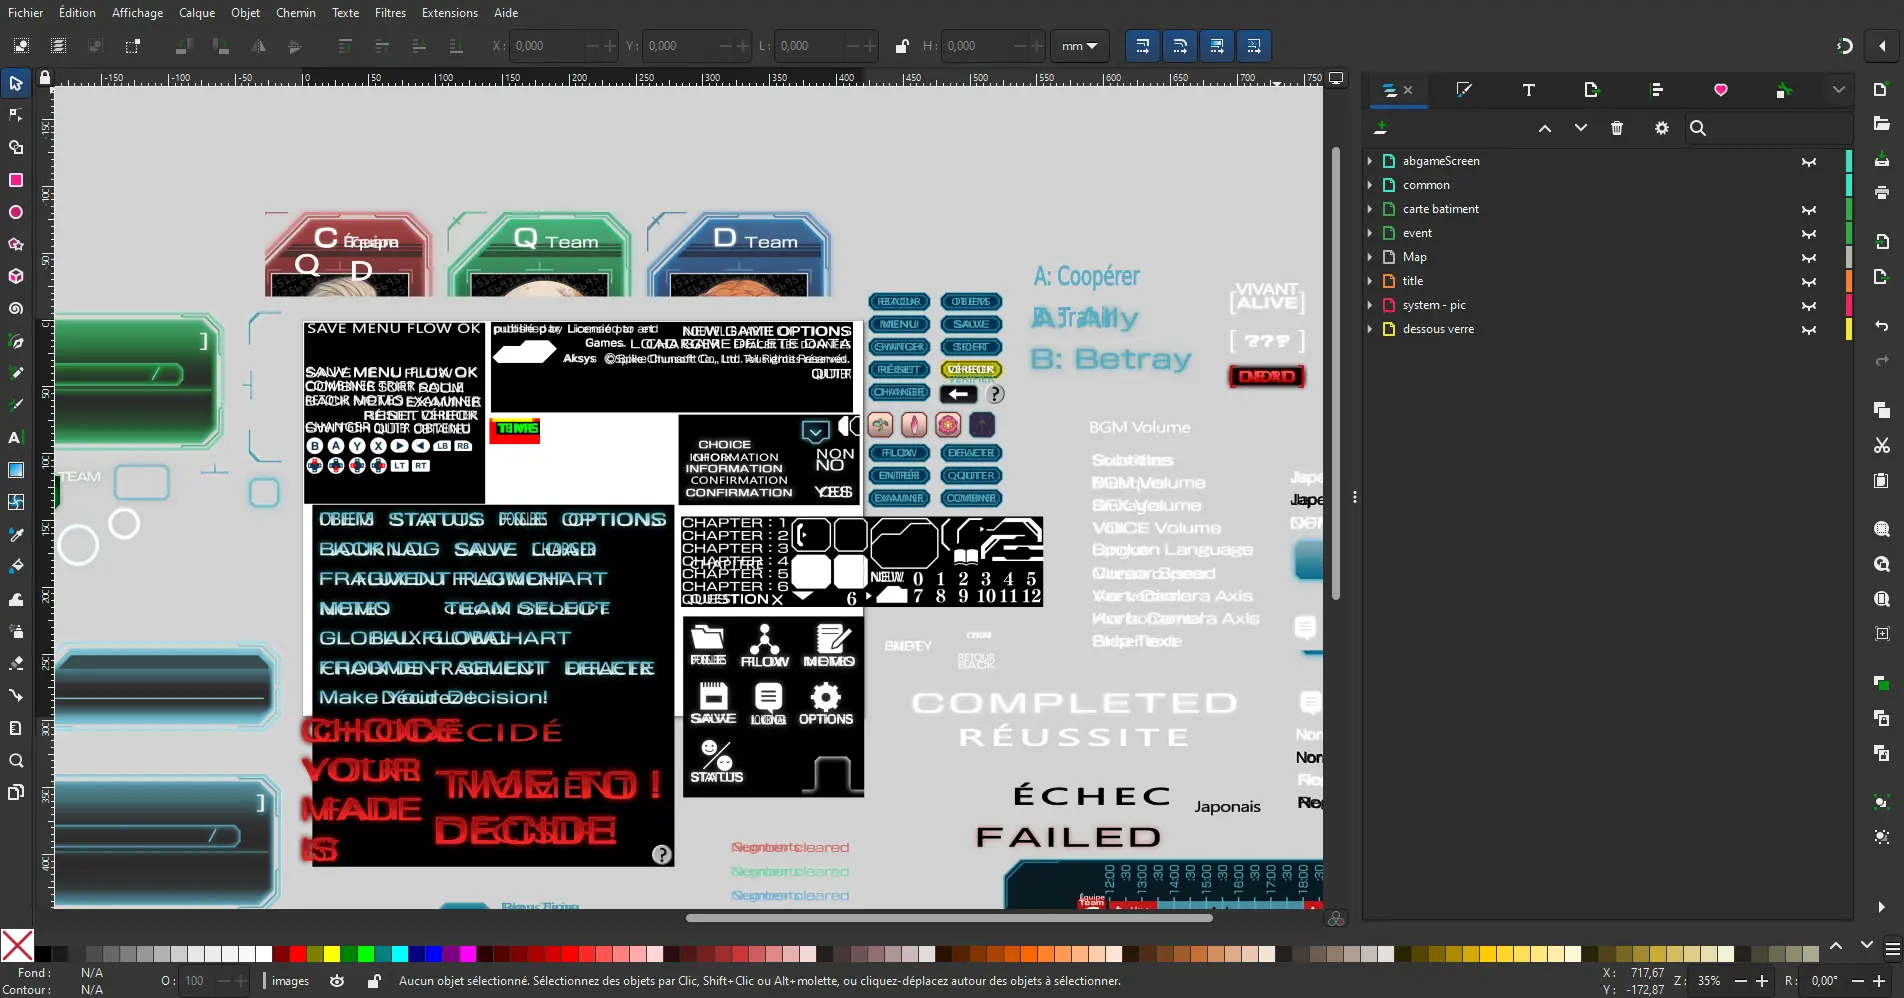Toggle visibility of dessous verre layer

[x=1808, y=330]
